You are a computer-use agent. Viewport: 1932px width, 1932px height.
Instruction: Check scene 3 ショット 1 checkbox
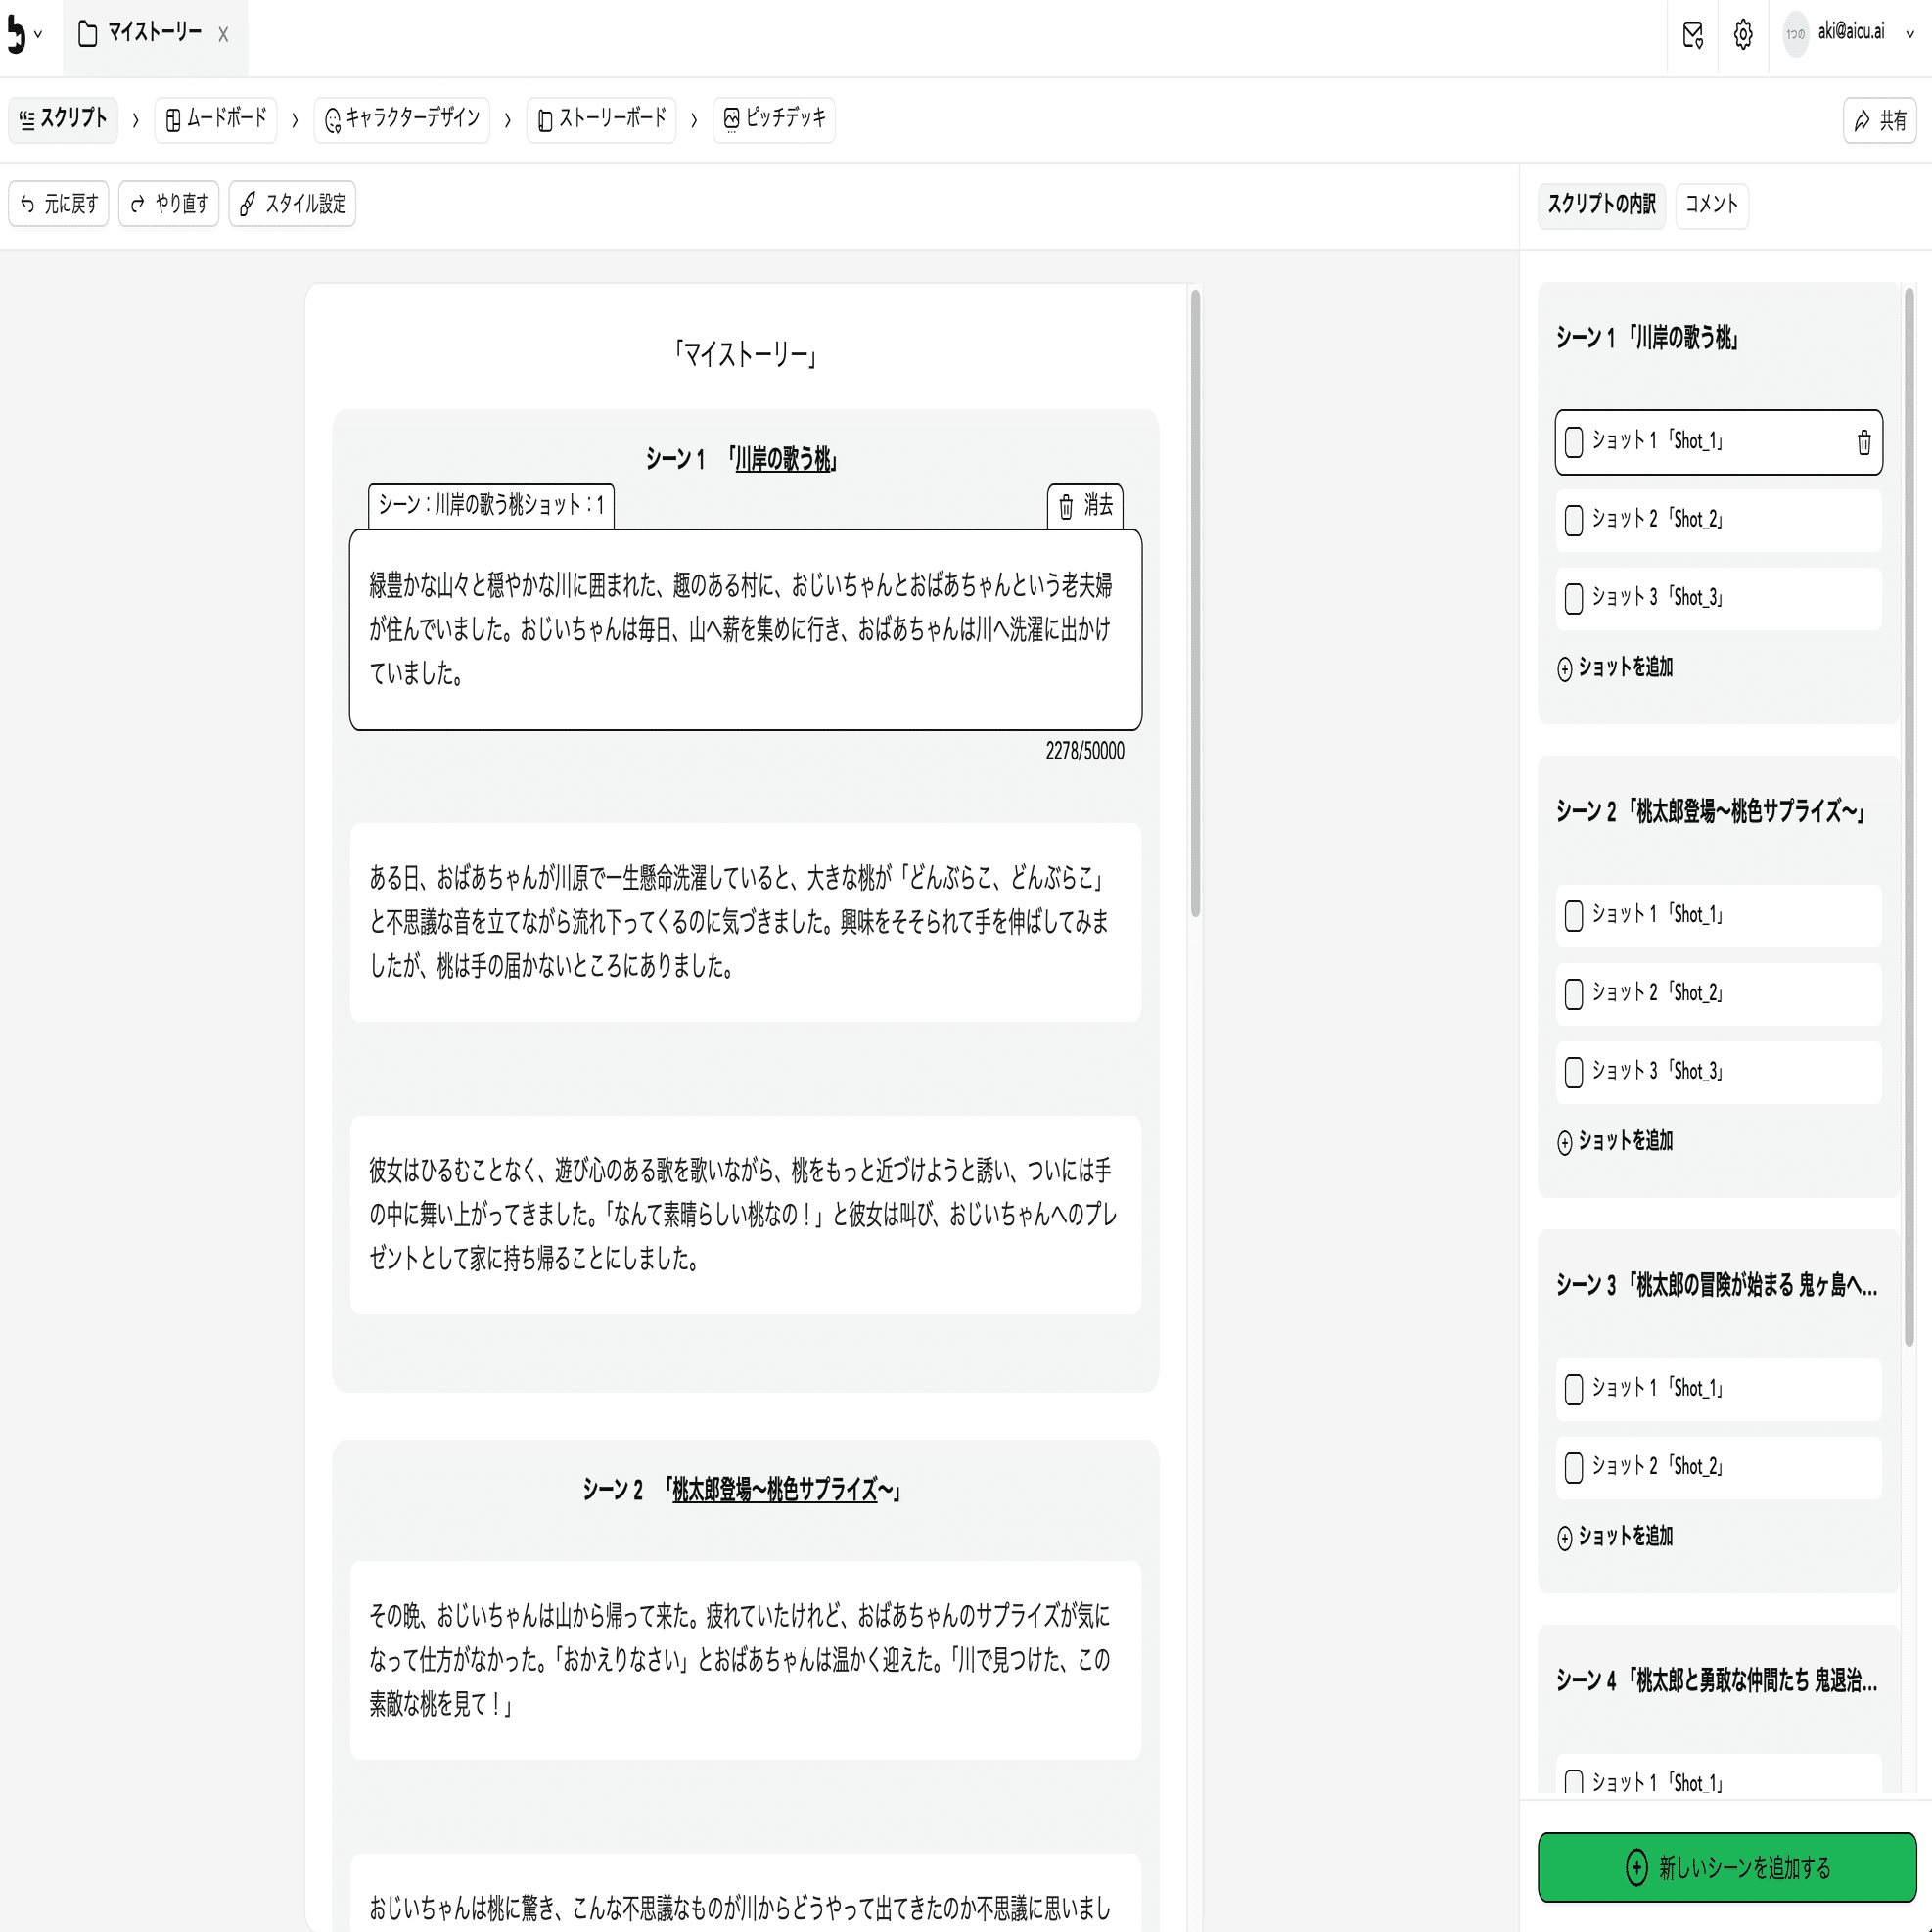(x=1573, y=1389)
